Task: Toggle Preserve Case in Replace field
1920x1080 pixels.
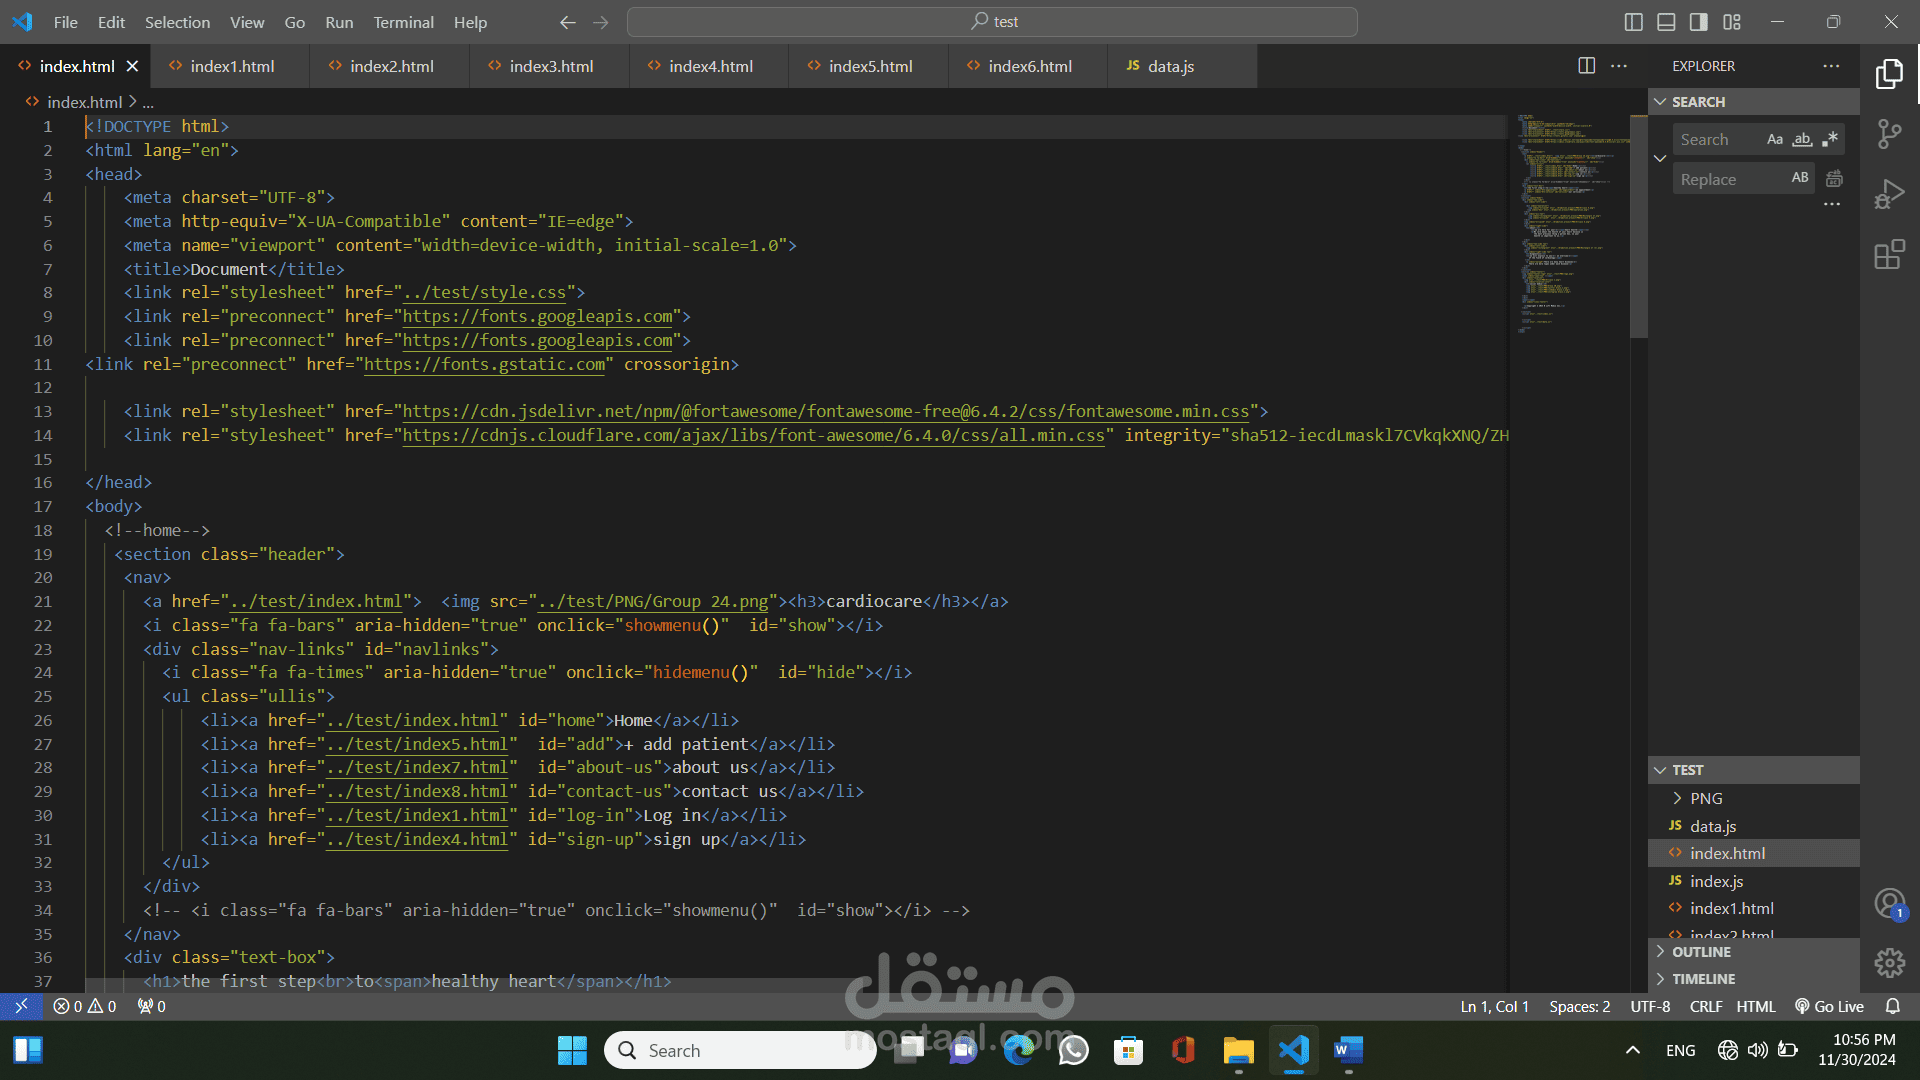Action: click(x=1800, y=178)
